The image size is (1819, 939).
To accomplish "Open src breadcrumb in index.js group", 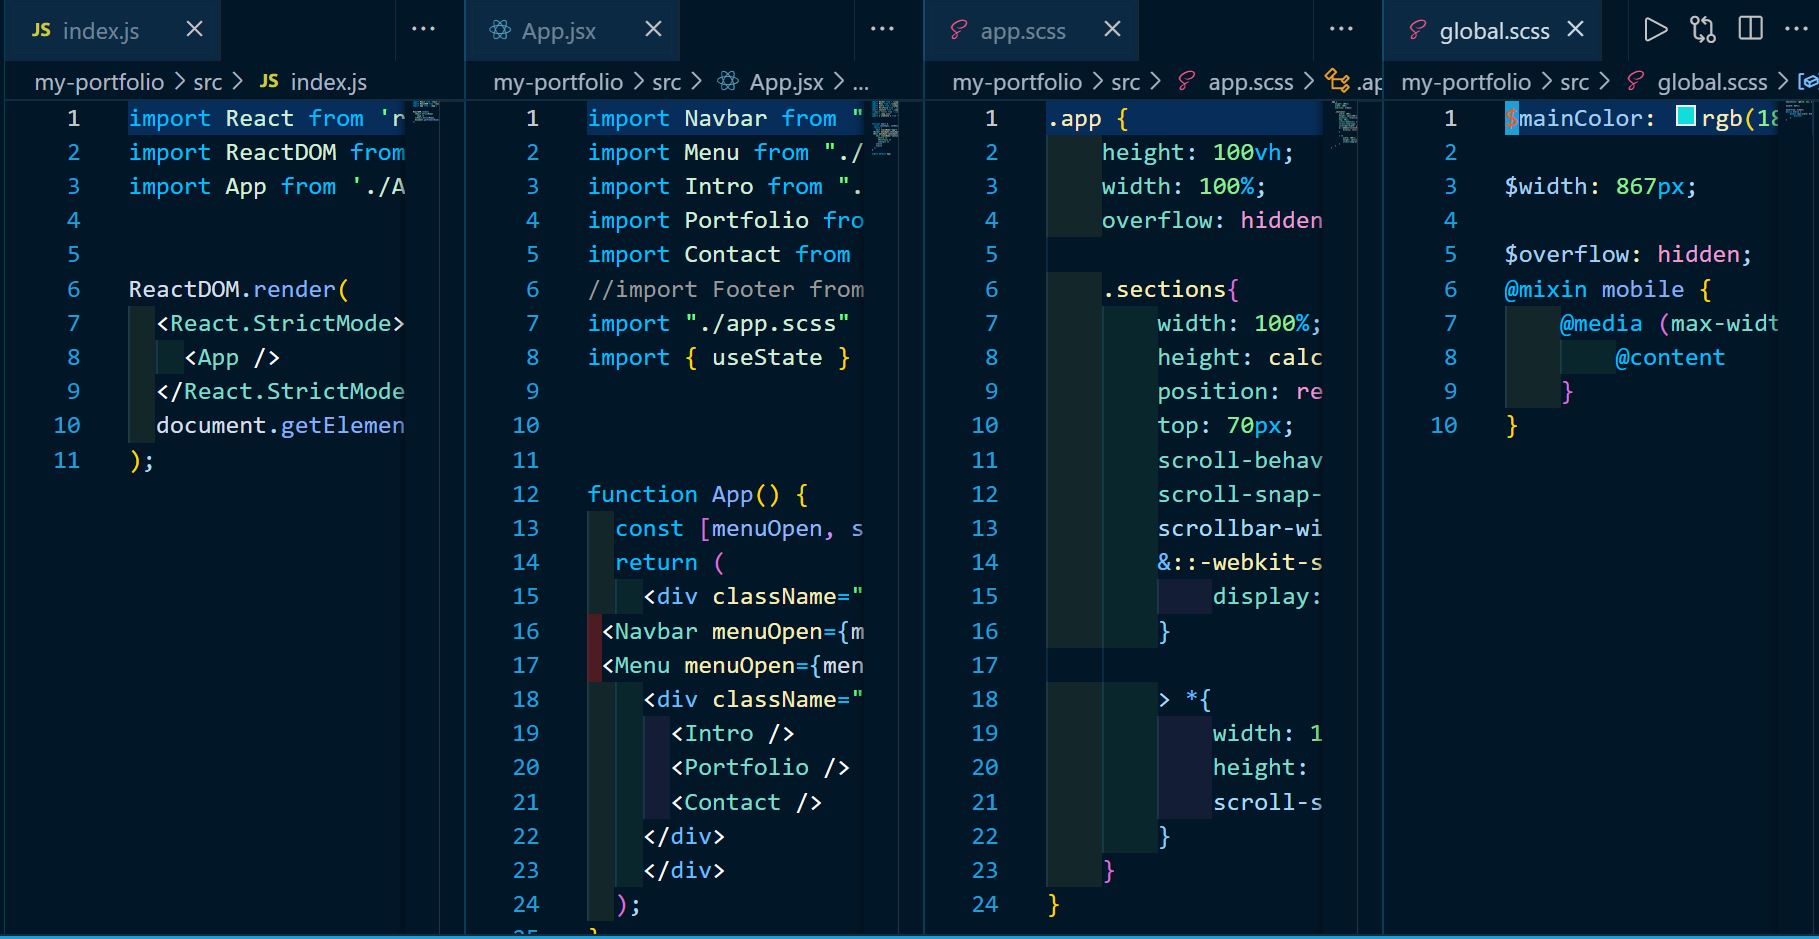I will point(207,82).
